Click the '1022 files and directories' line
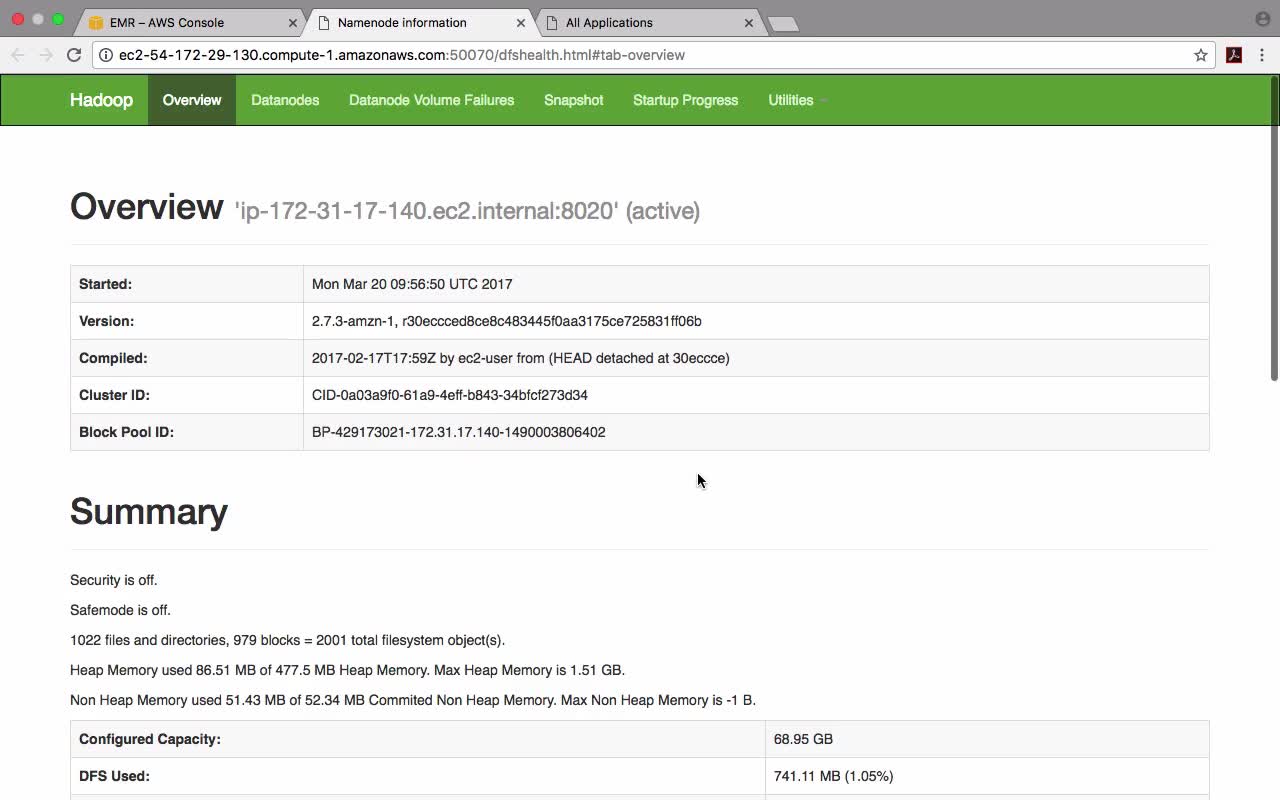This screenshot has width=1280, height=800. (x=288, y=640)
